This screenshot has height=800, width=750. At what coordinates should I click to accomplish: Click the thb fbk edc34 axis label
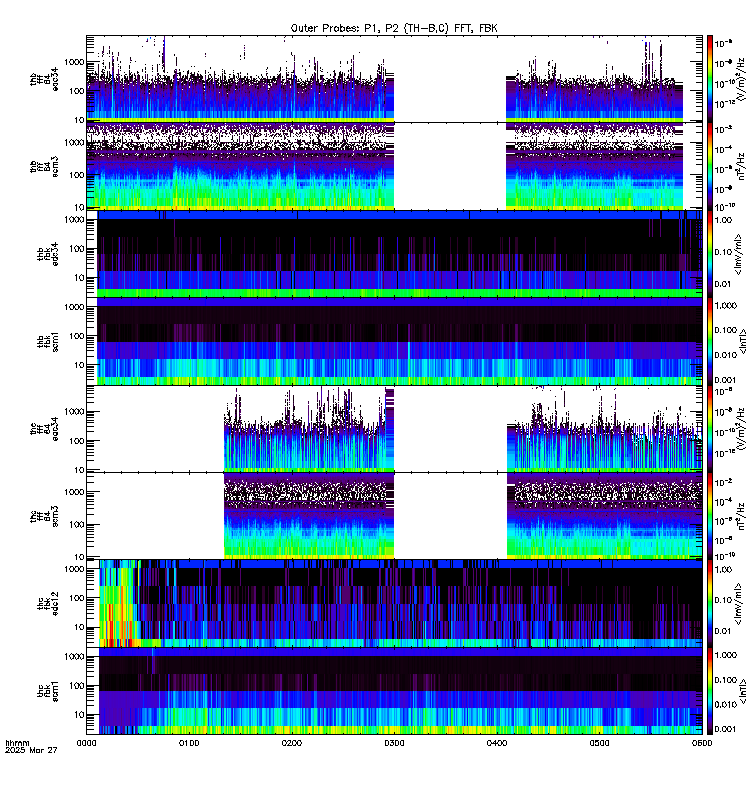pyautogui.click(x=48, y=254)
